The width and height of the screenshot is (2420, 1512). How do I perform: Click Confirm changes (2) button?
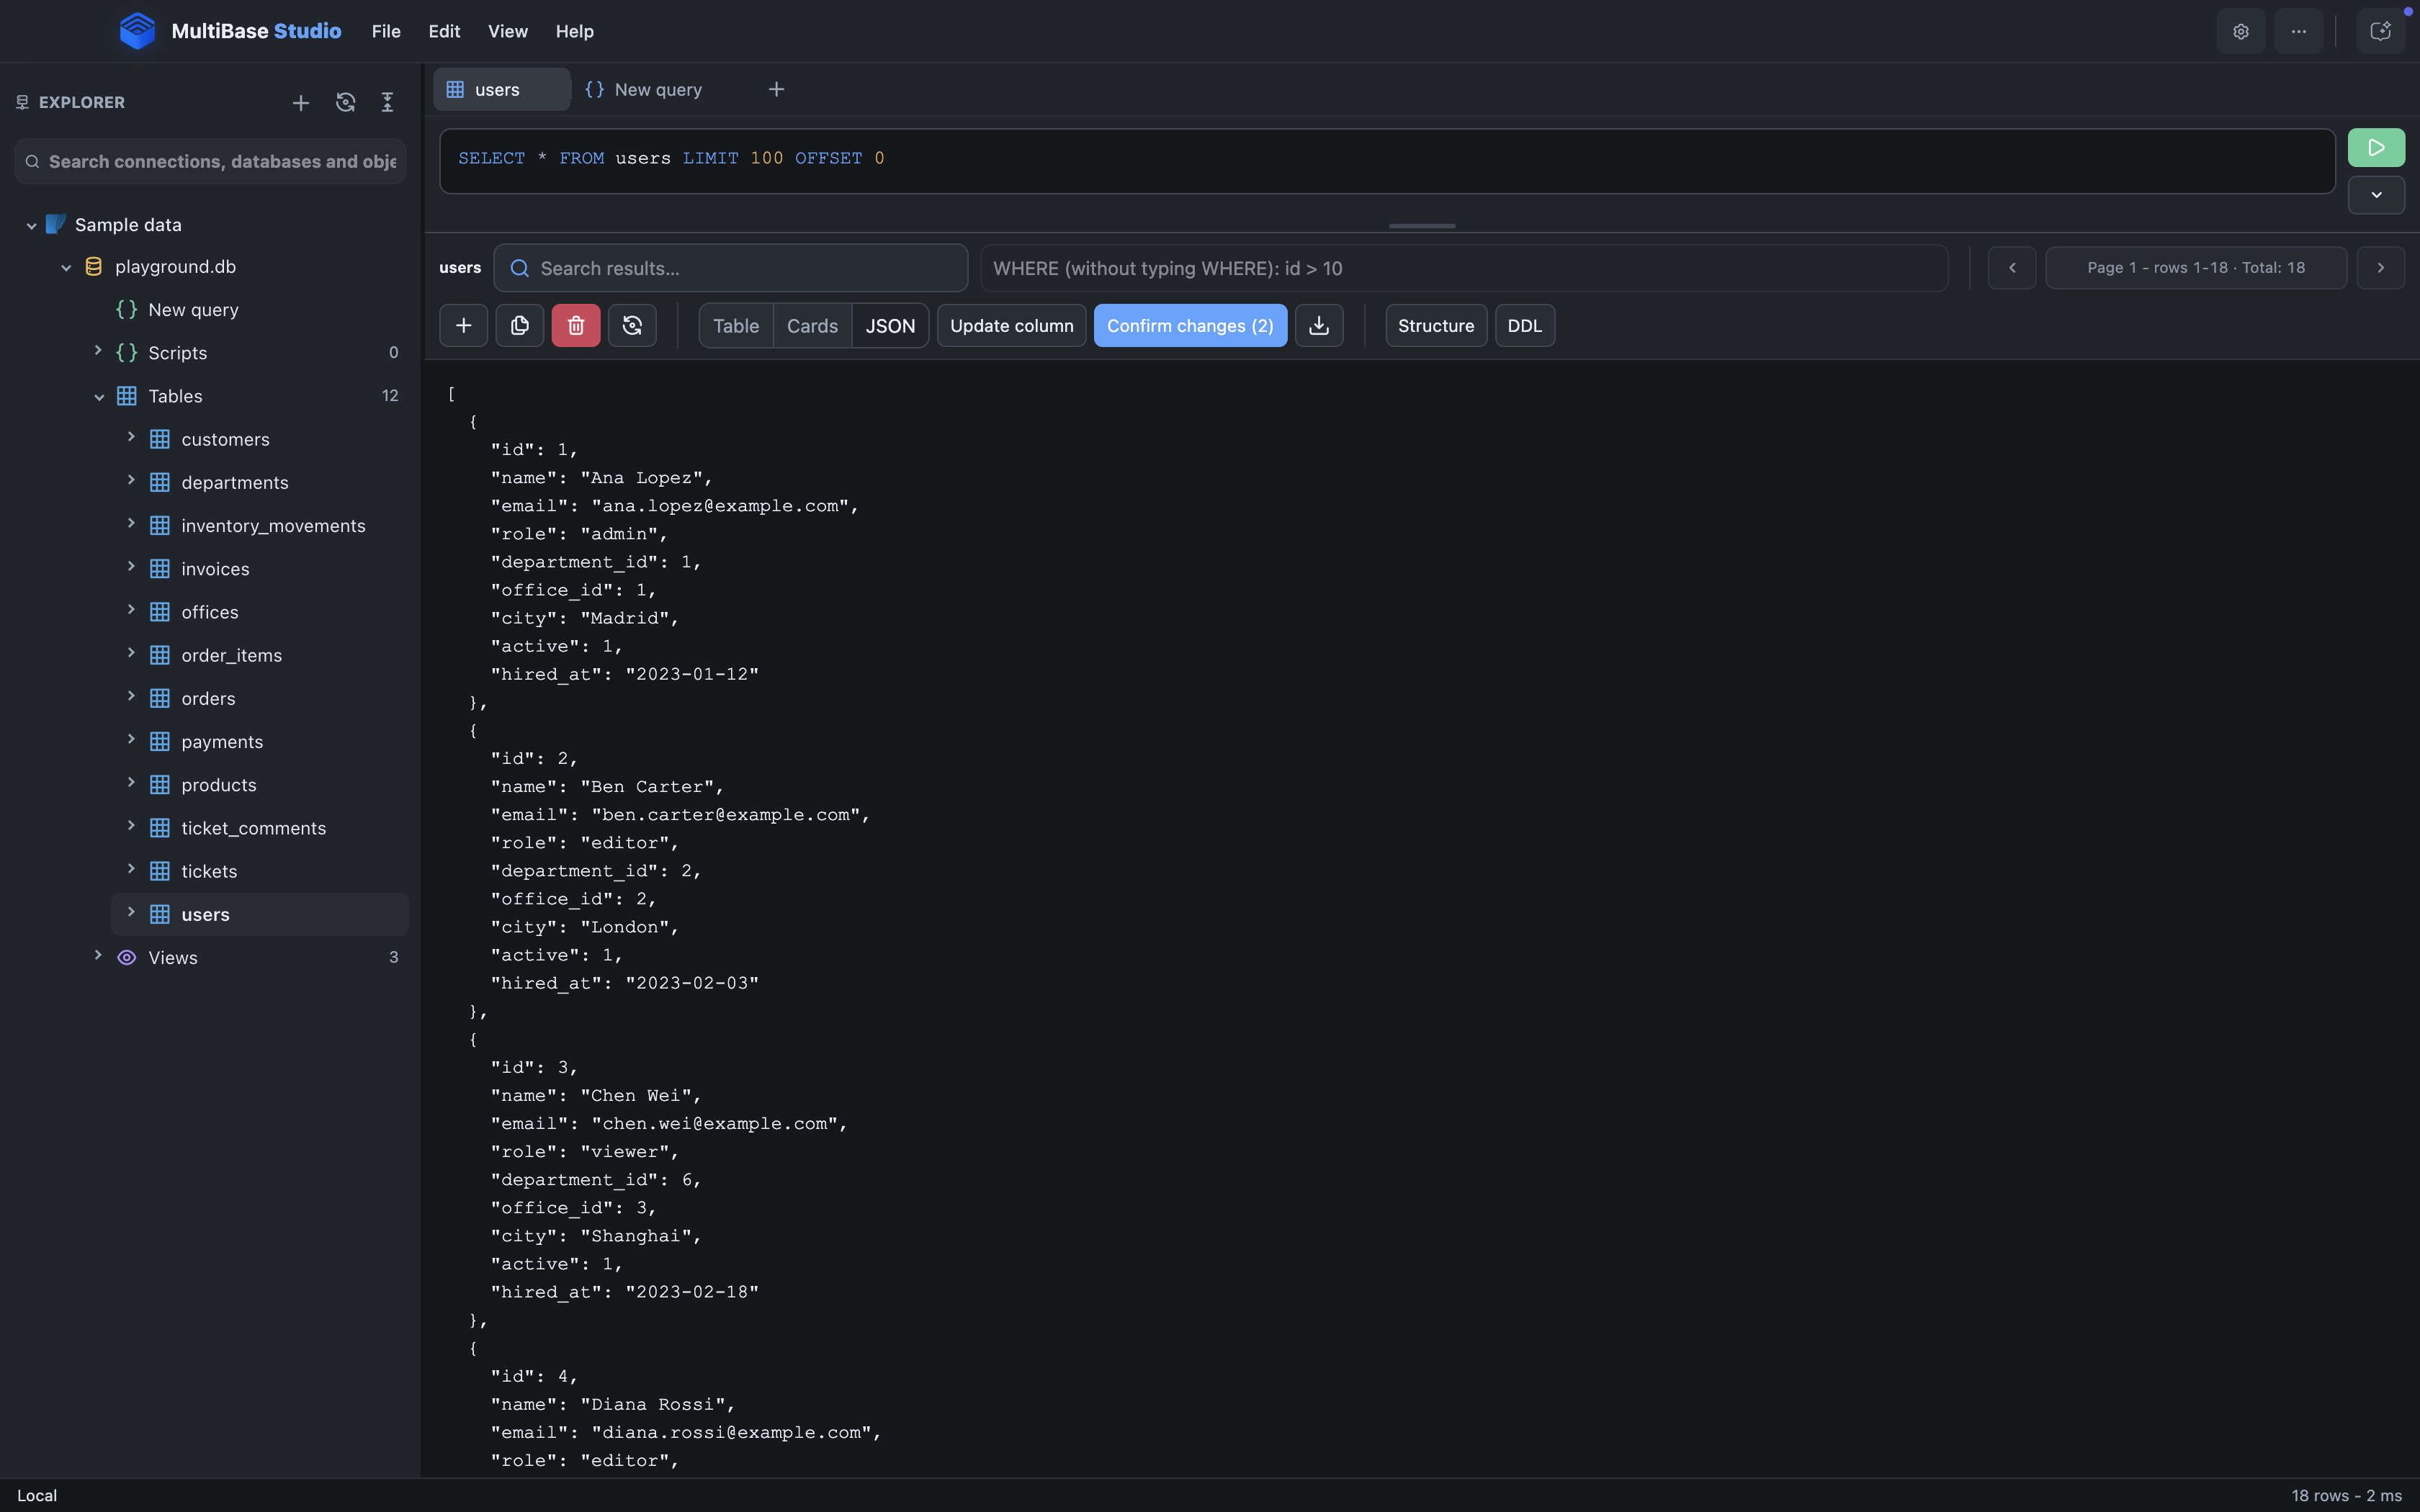click(x=1190, y=326)
